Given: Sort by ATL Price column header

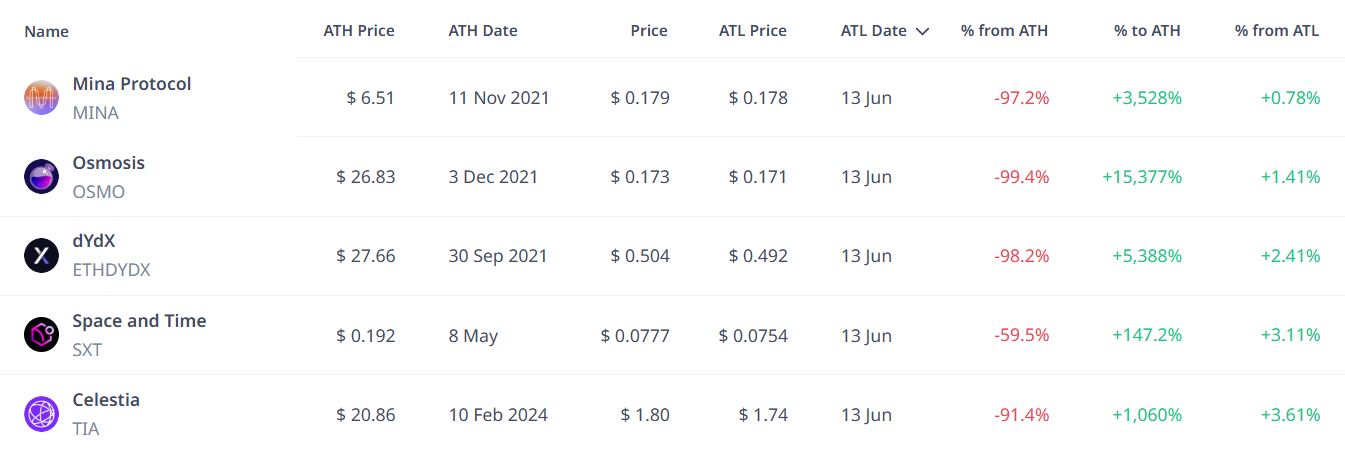Looking at the screenshot, I should pyautogui.click(x=753, y=30).
